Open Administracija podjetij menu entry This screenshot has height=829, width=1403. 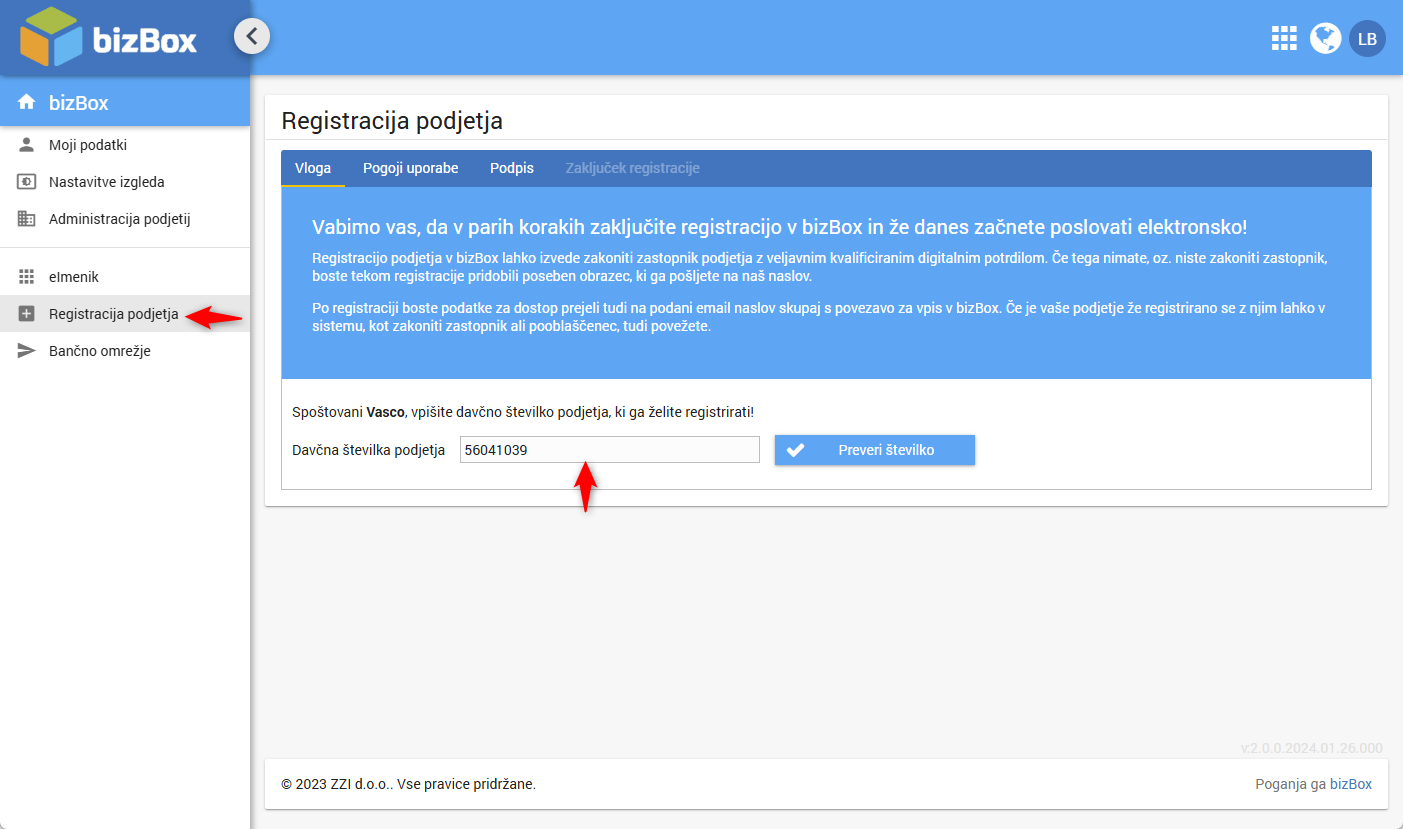125,219
